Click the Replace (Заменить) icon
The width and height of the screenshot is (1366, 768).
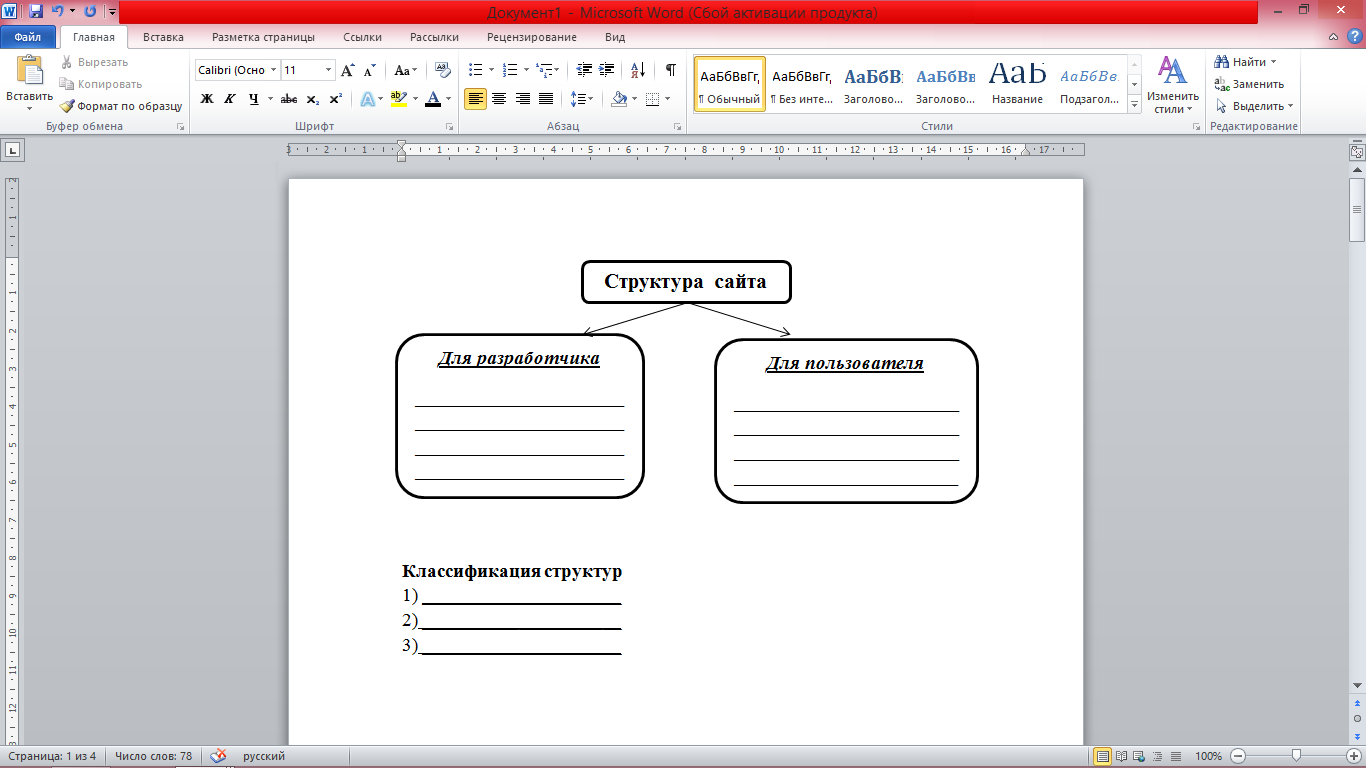(1221, 84)
